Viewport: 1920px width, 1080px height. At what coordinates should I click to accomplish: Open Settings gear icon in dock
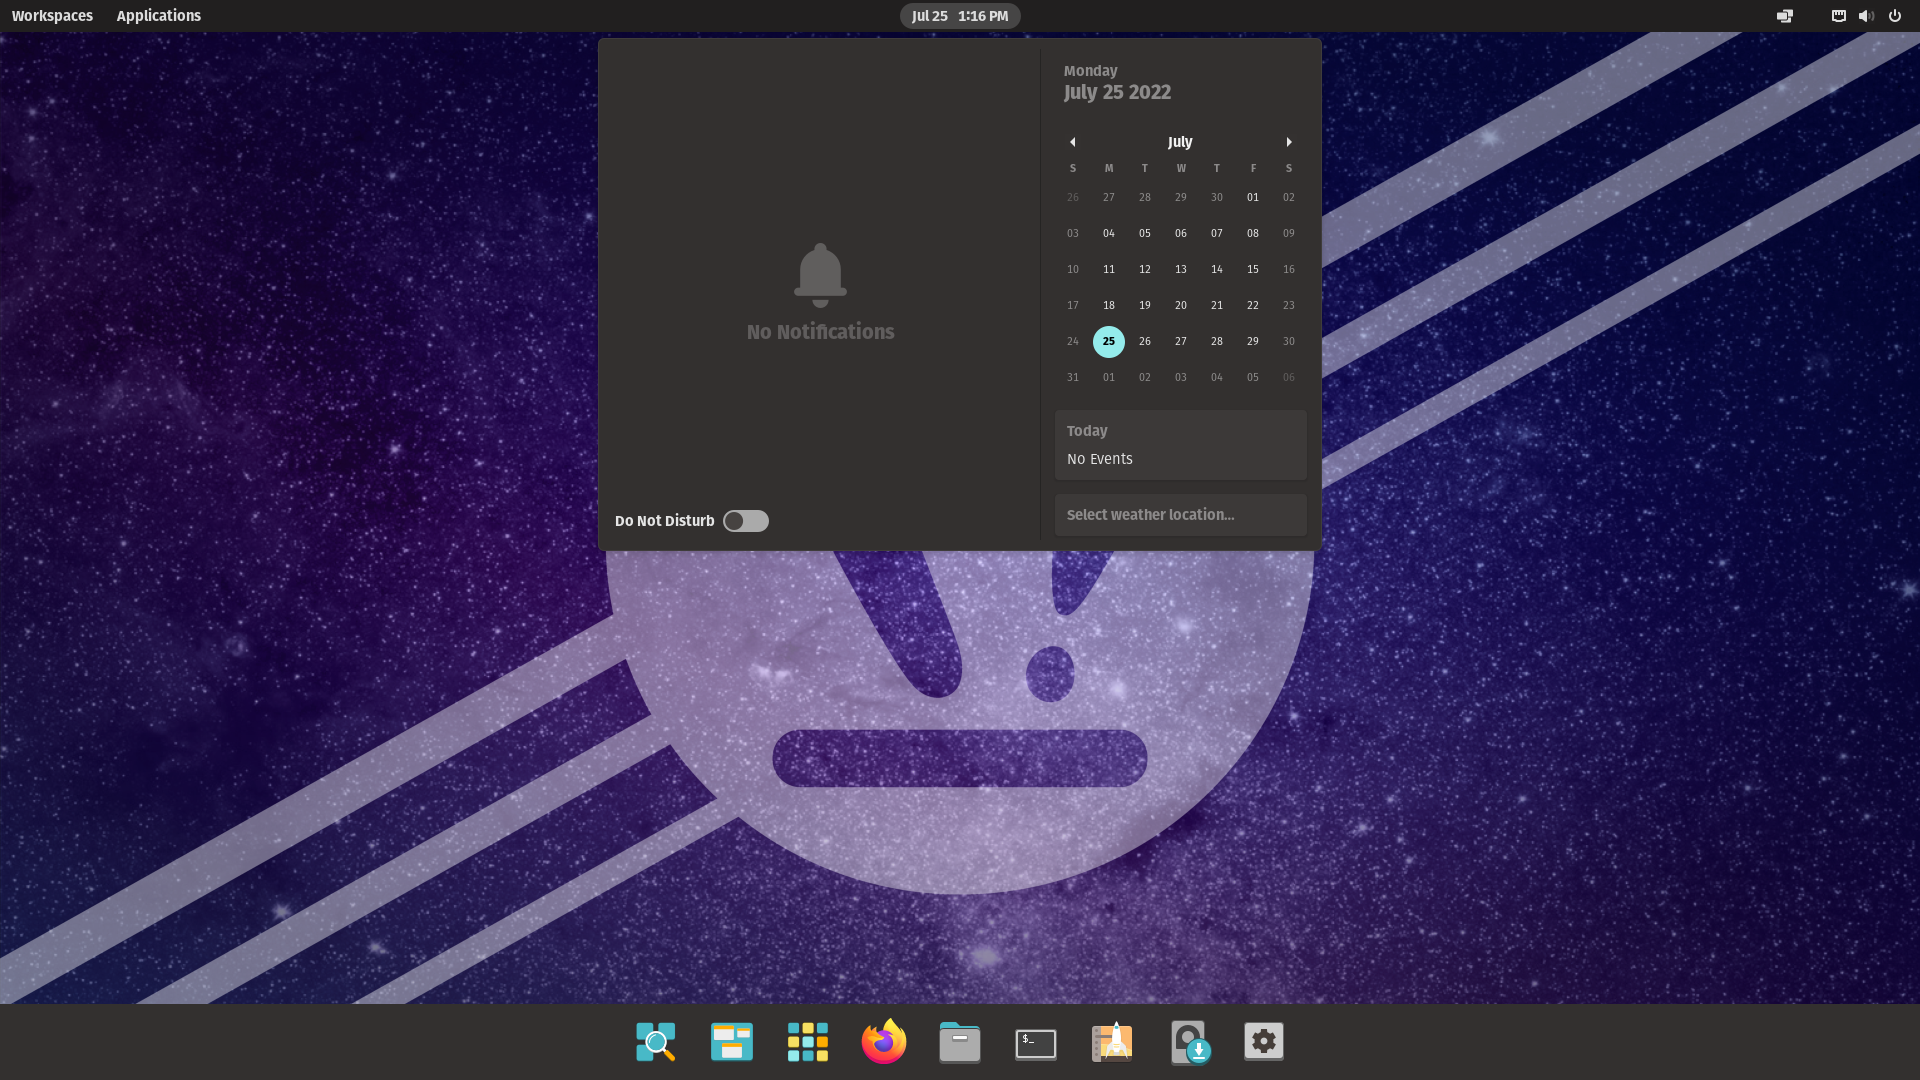[x=1264, y=1042]
